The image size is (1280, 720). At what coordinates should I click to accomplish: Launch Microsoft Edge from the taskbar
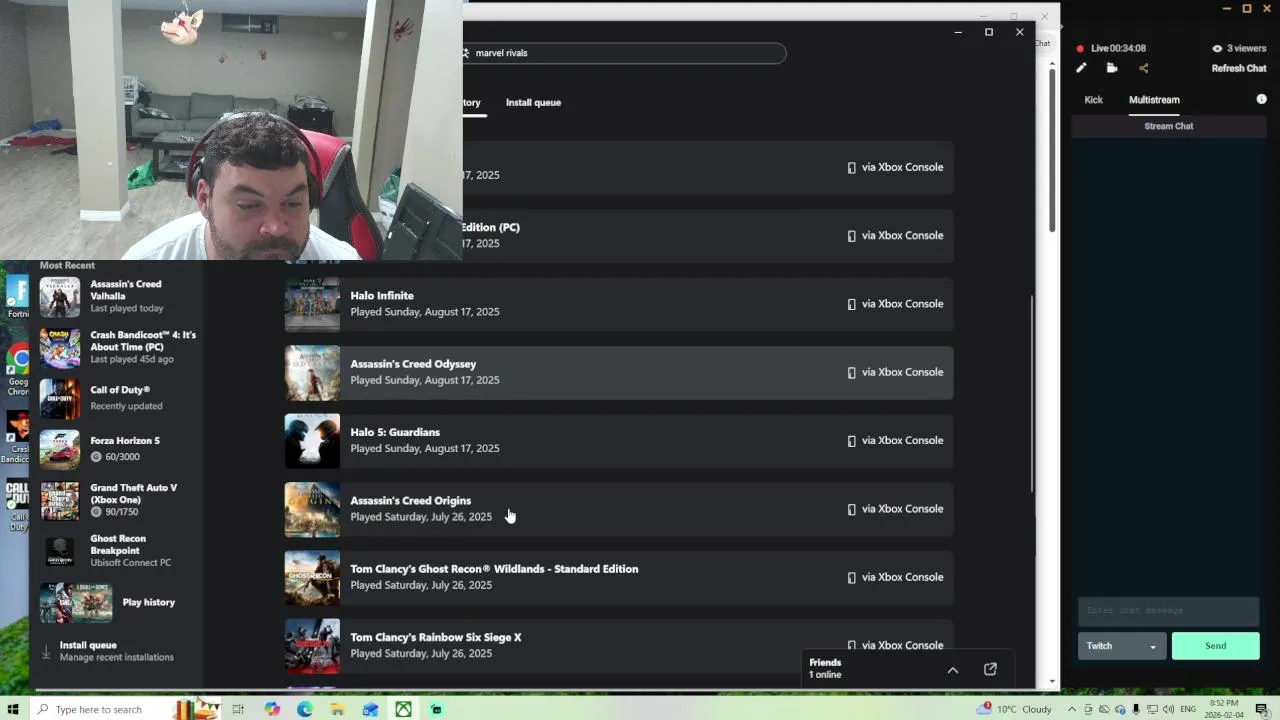tap(305, 709)
